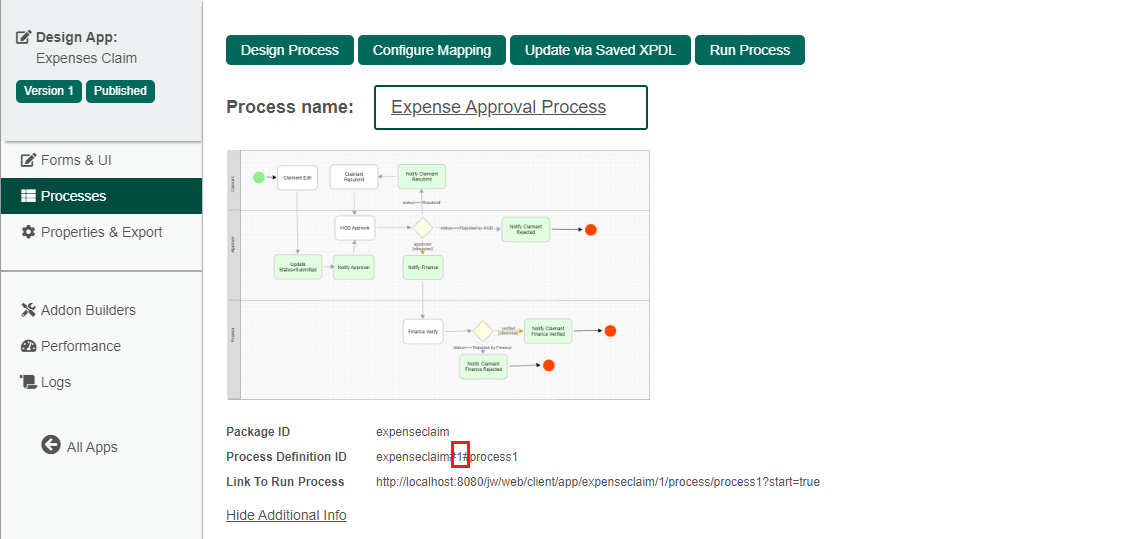
Task: Click the Performance gauge icon
Action: coord(28,346)
